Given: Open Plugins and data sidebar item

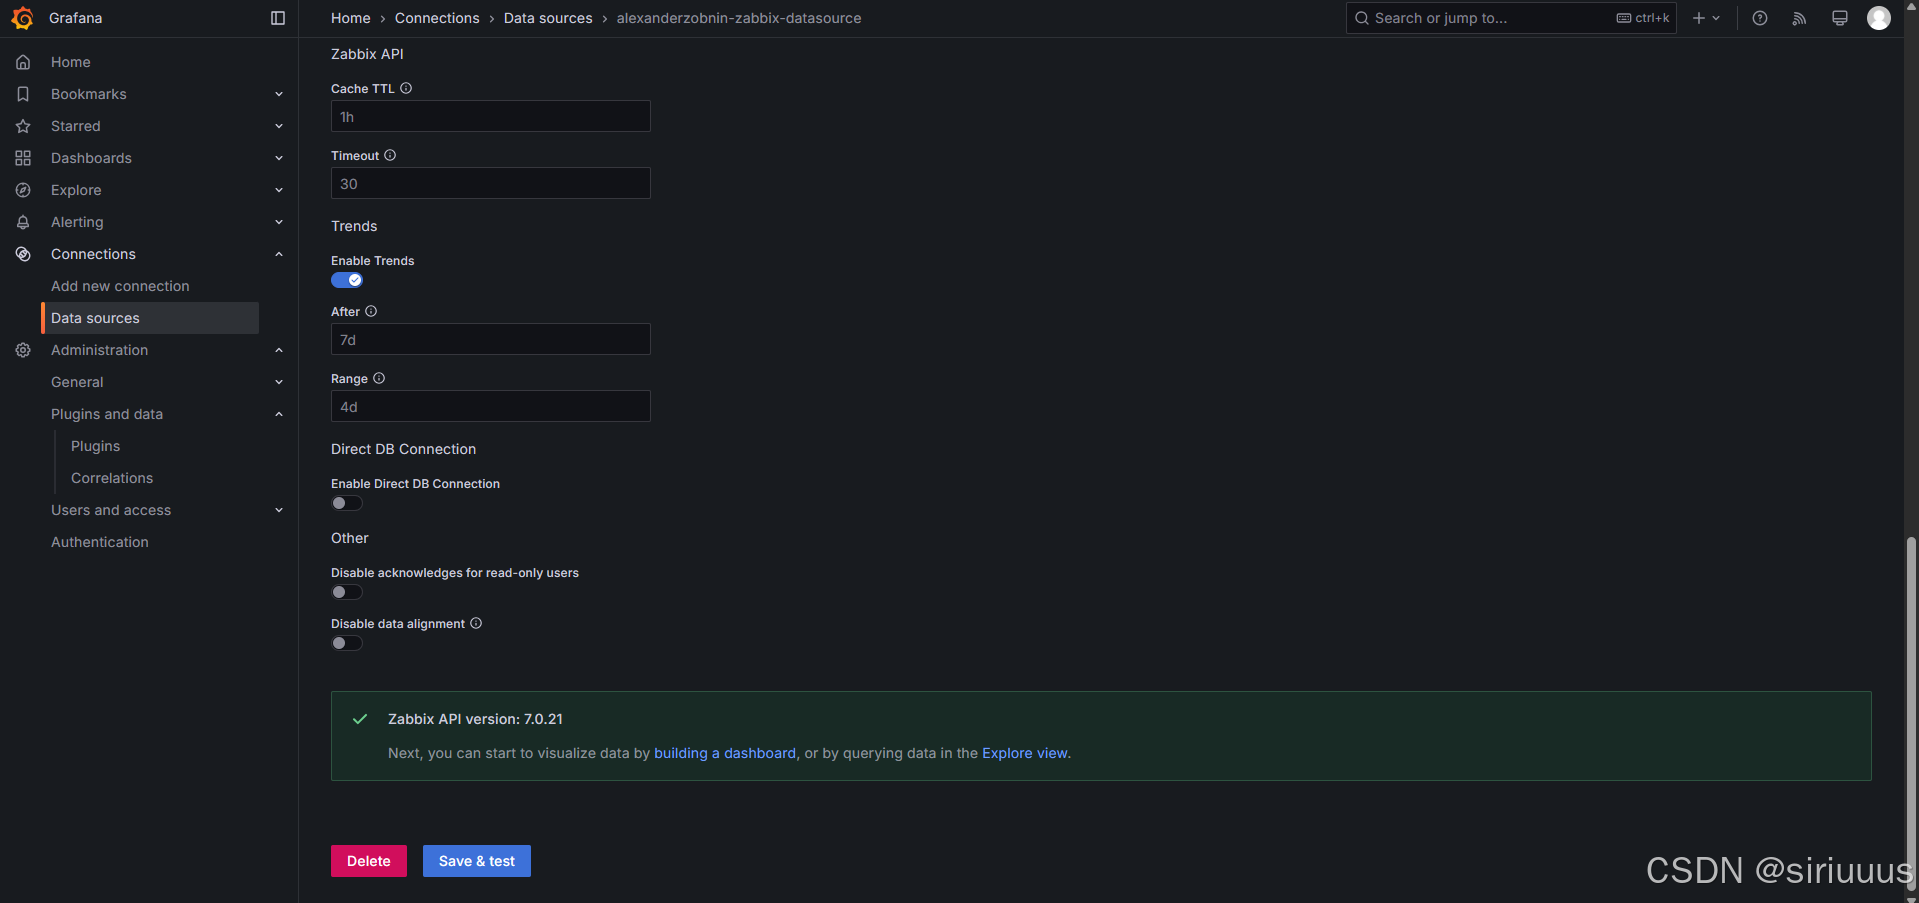Looking at the screenshot, I should tap(107, 414).
